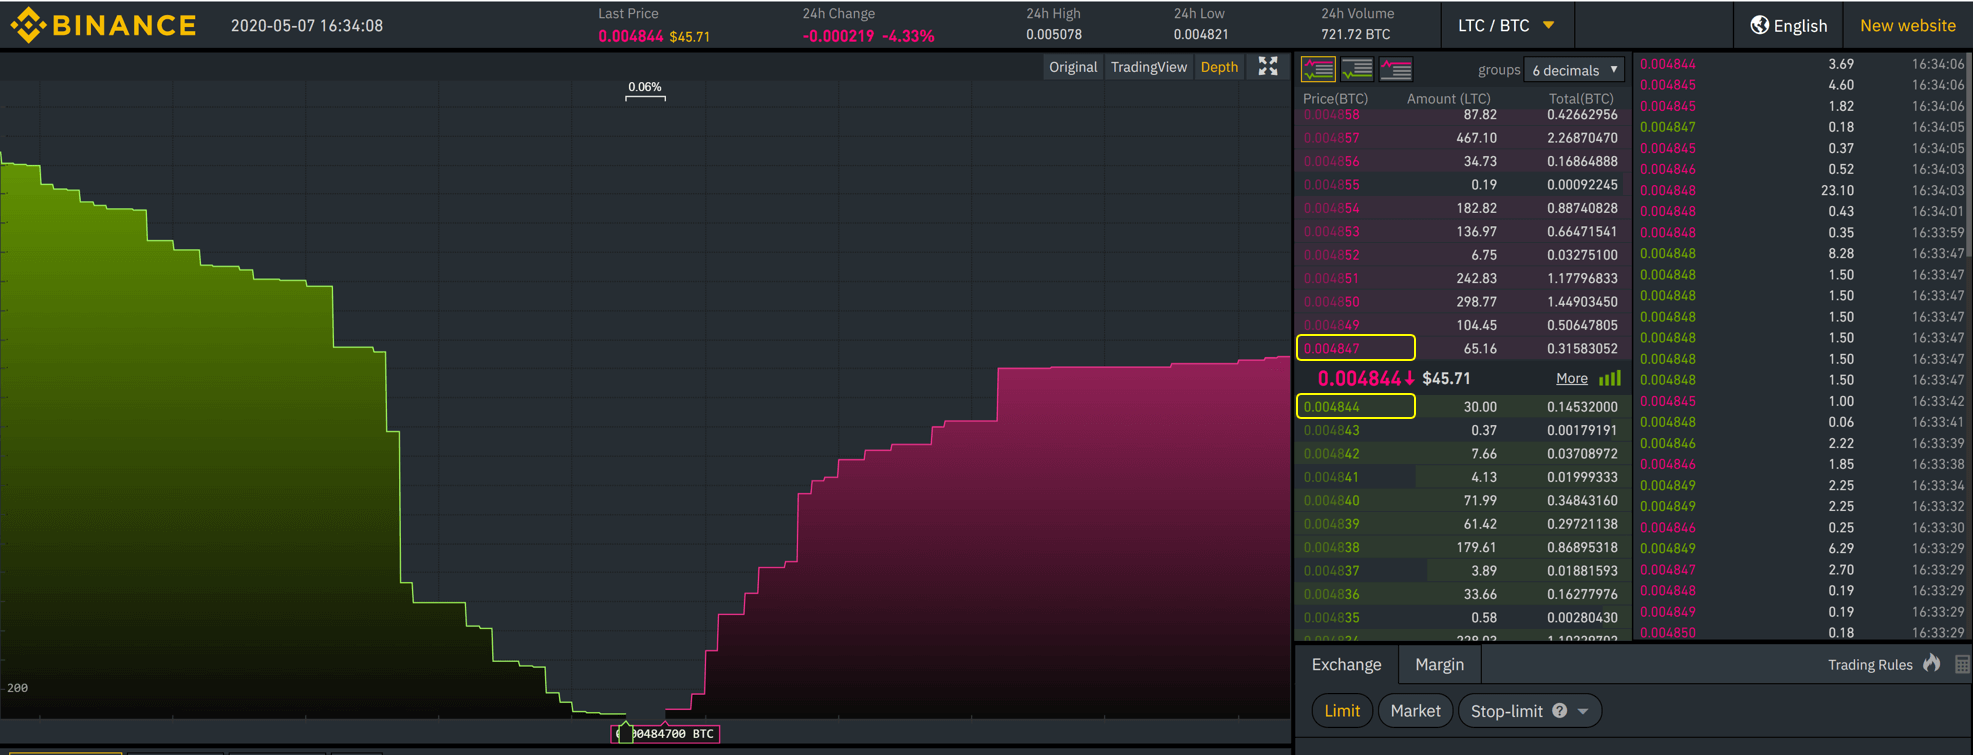Select sell order at price 0.004855

(x=1463, y=185)
